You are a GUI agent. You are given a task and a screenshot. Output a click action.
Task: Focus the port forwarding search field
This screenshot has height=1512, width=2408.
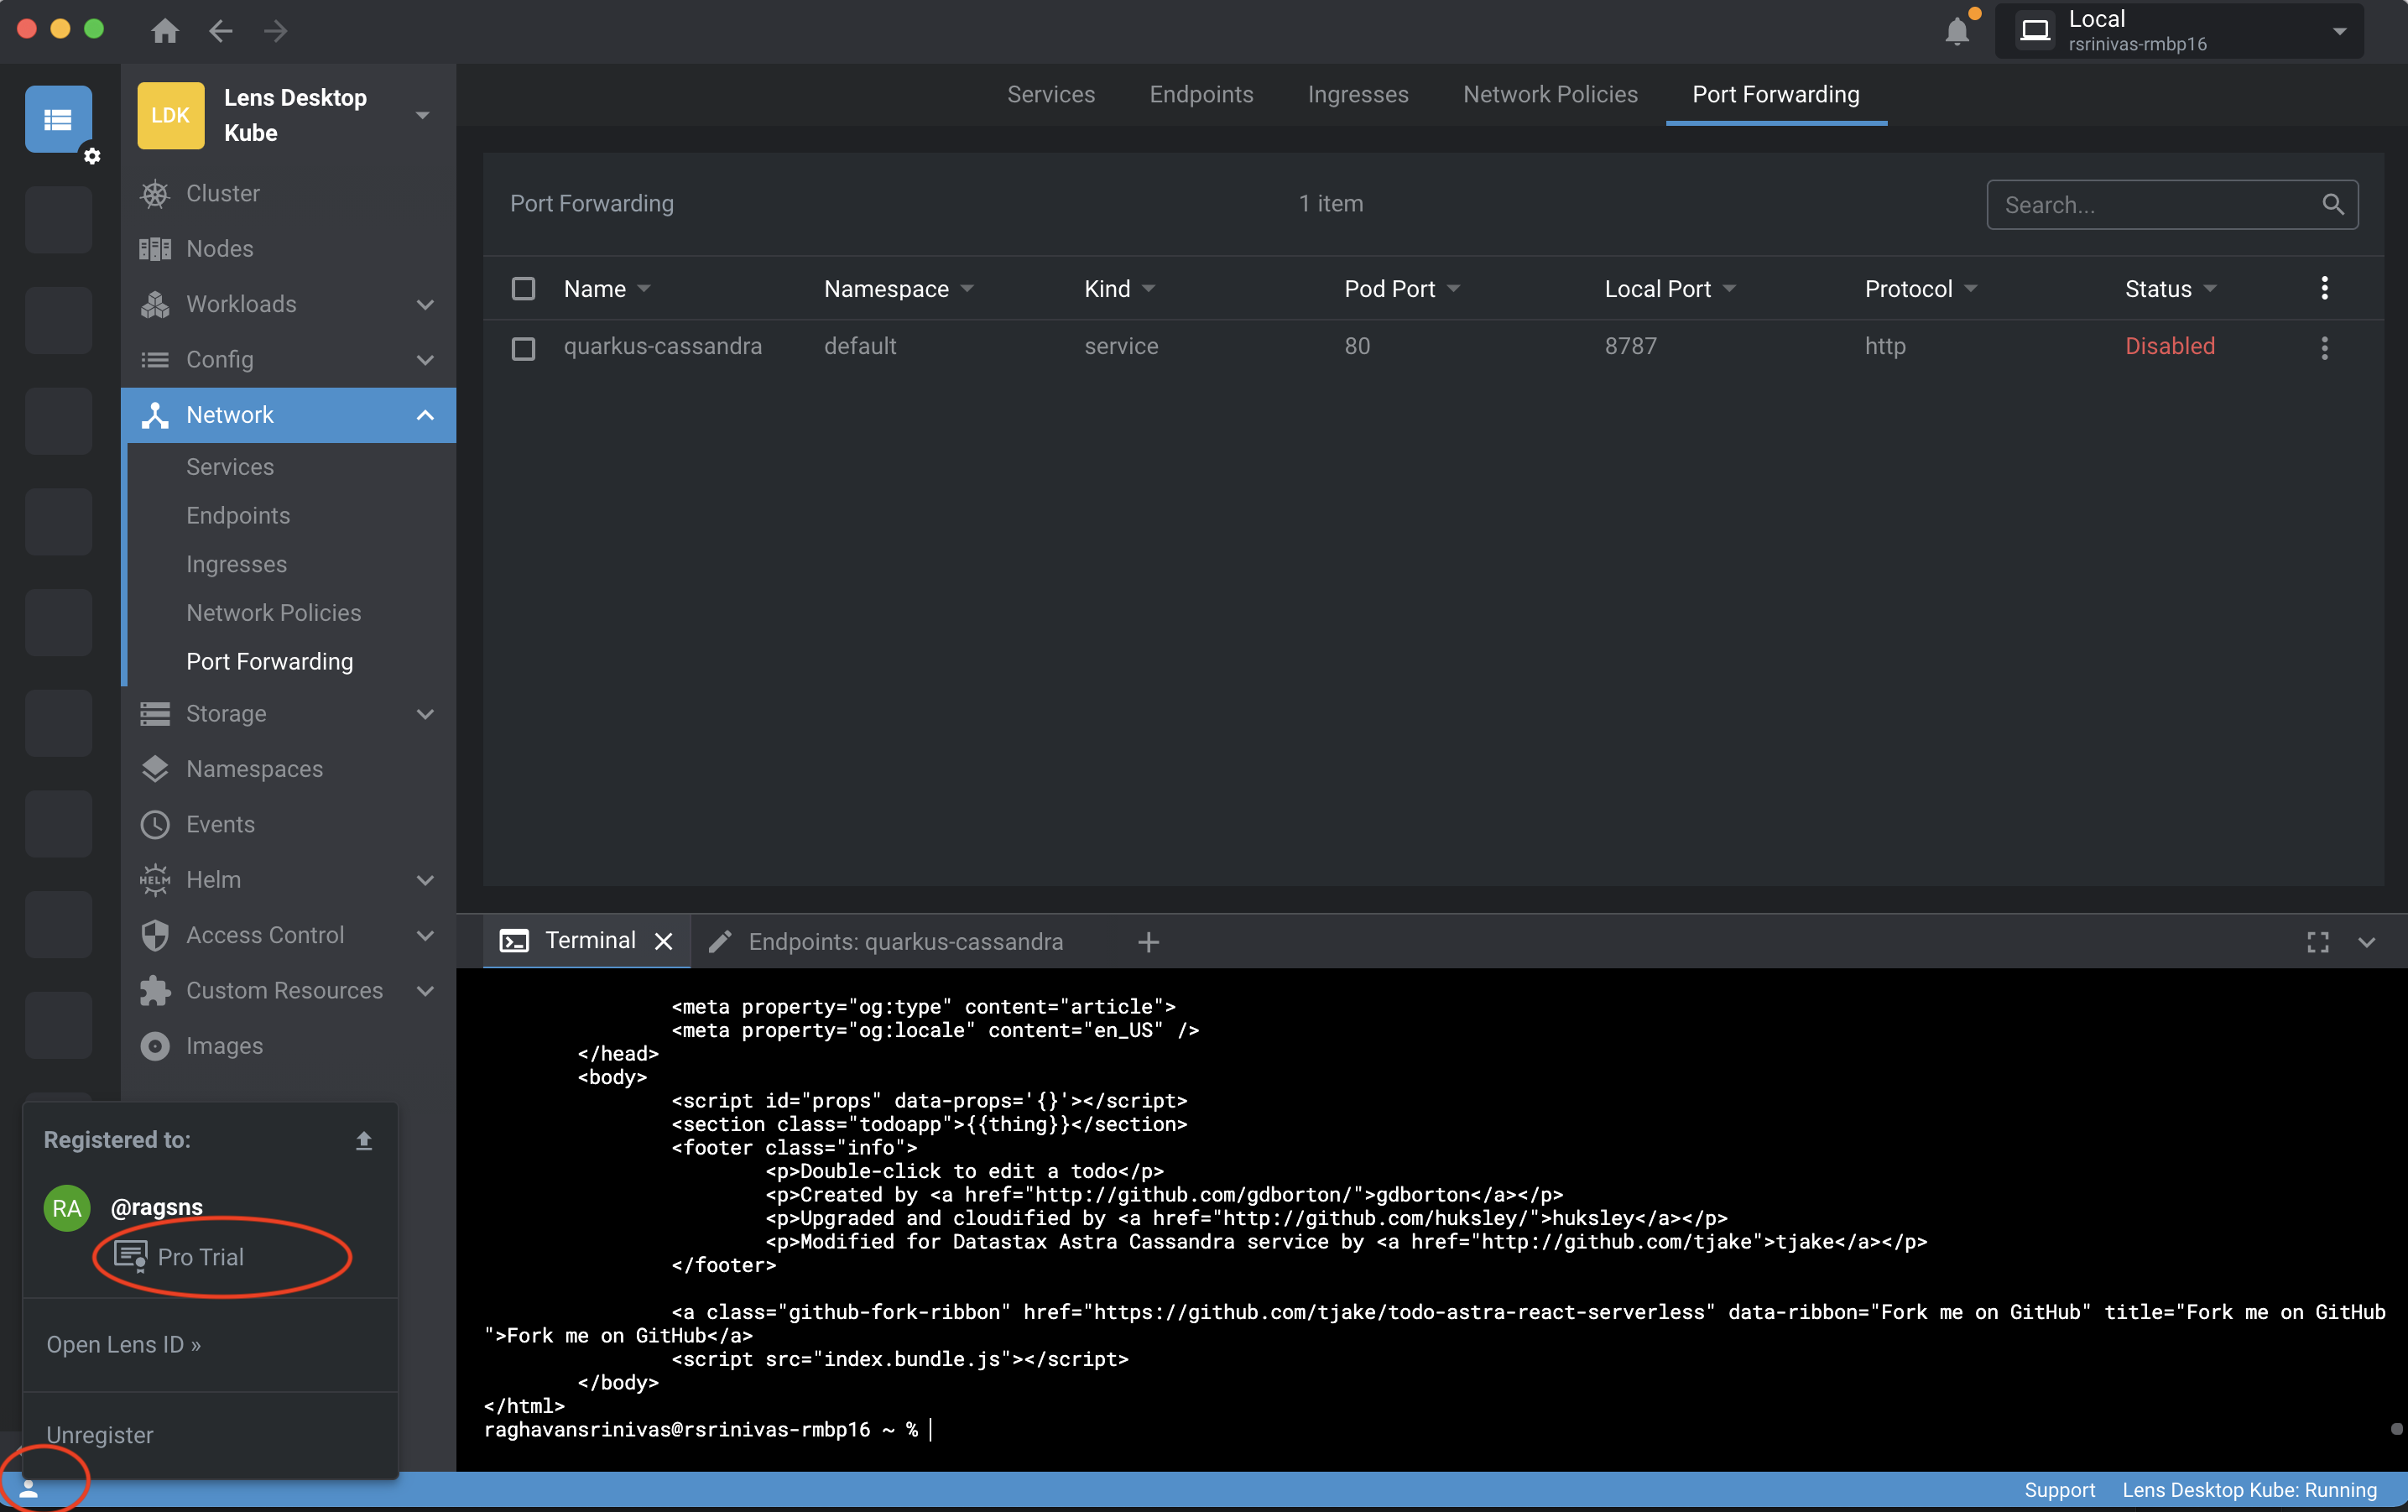[2150, 204]
